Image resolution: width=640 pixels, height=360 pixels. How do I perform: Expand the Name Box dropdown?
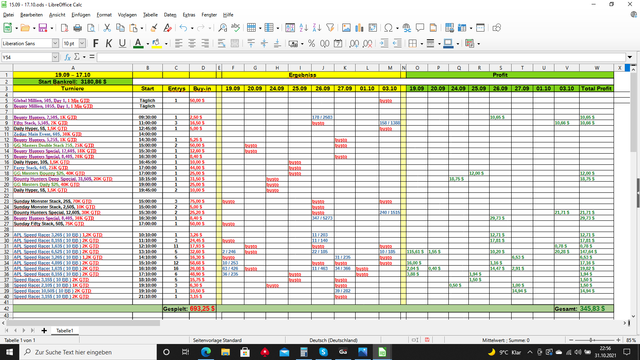point(55,57)
